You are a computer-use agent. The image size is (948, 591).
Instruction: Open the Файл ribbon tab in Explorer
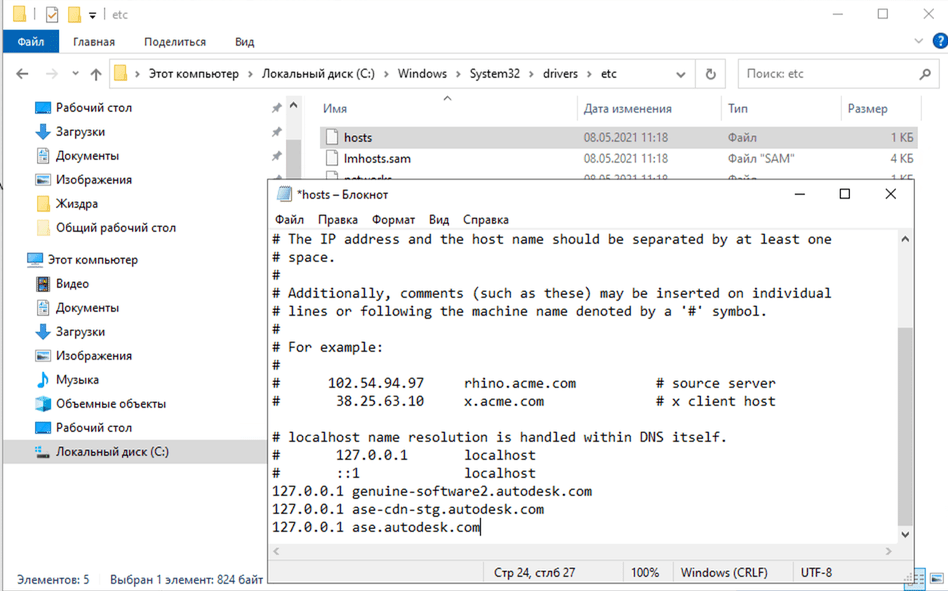(31, 42)
